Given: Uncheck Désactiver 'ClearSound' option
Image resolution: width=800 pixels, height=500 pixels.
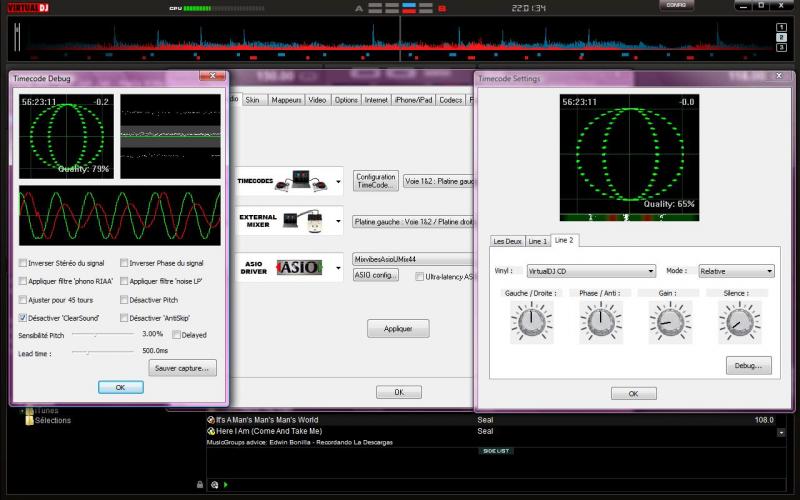Looking at the screenshot, I should pyautogui.click(x=23, y=317).
